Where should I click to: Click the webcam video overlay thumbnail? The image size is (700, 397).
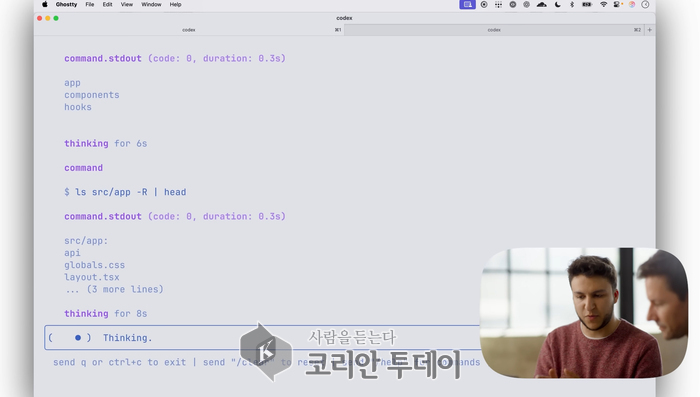pyautogui.click(x=583, y=313)
